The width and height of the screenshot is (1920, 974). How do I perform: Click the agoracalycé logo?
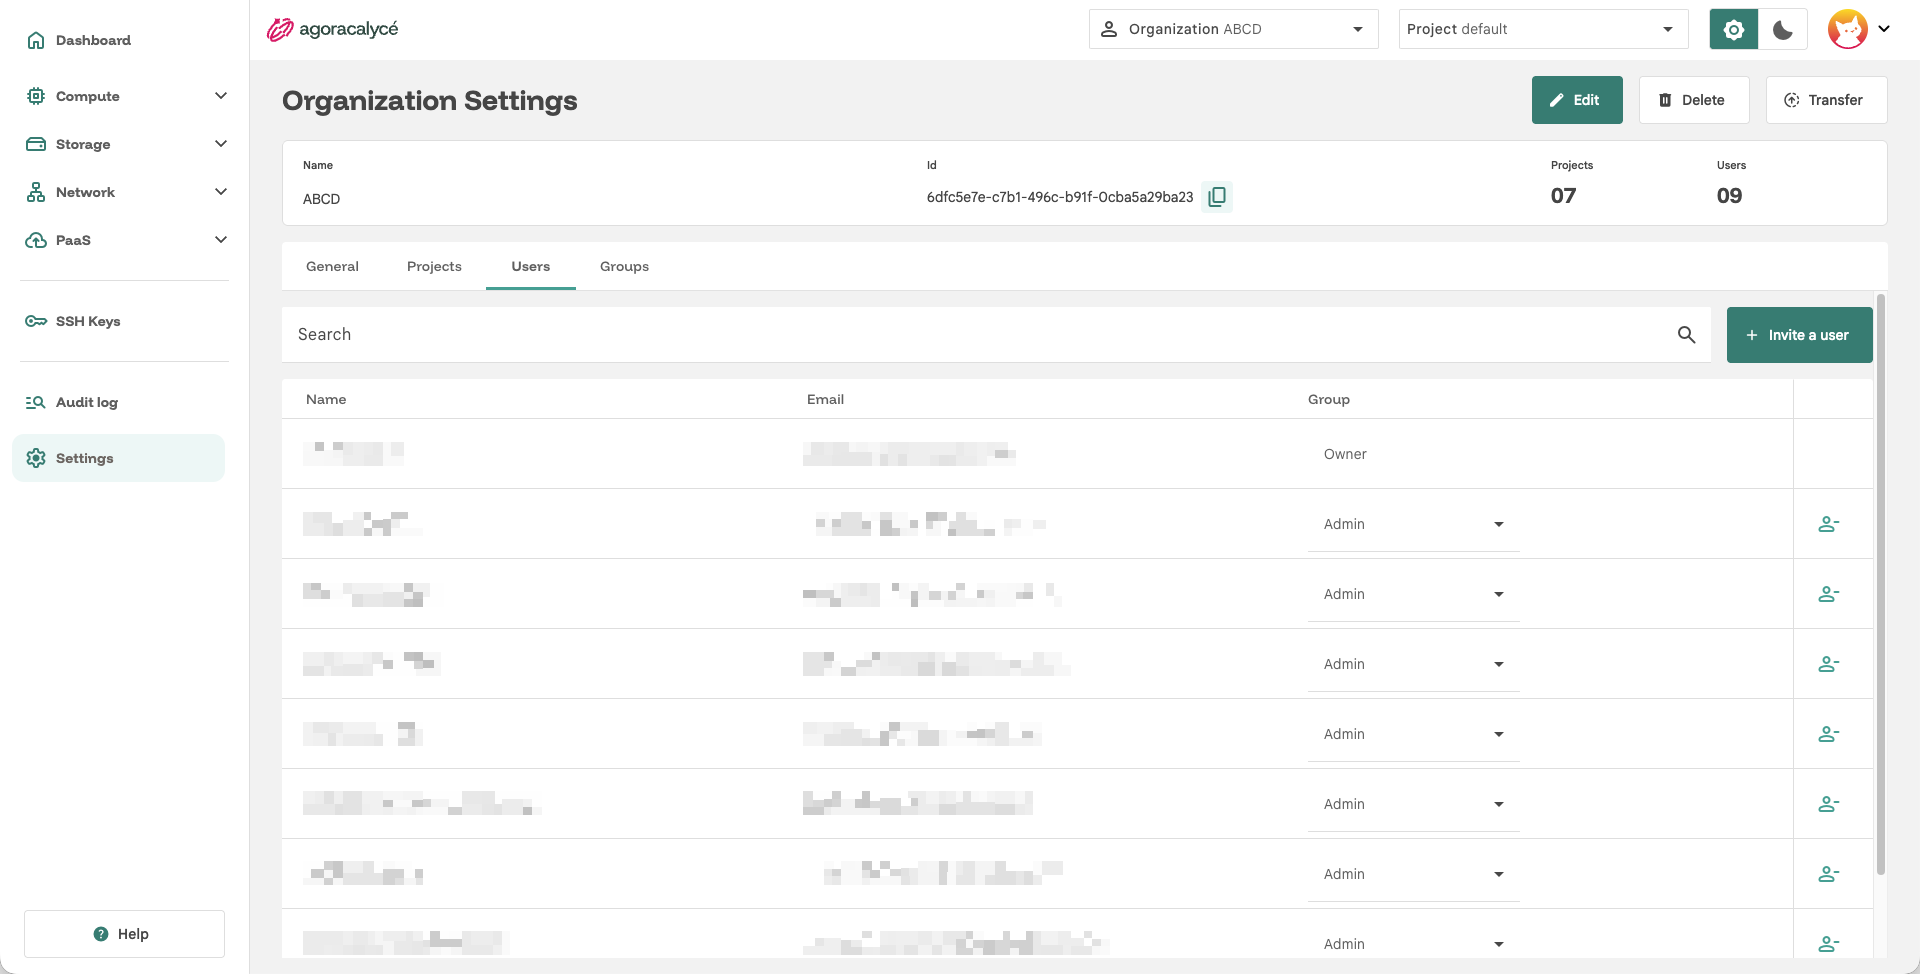332,29
